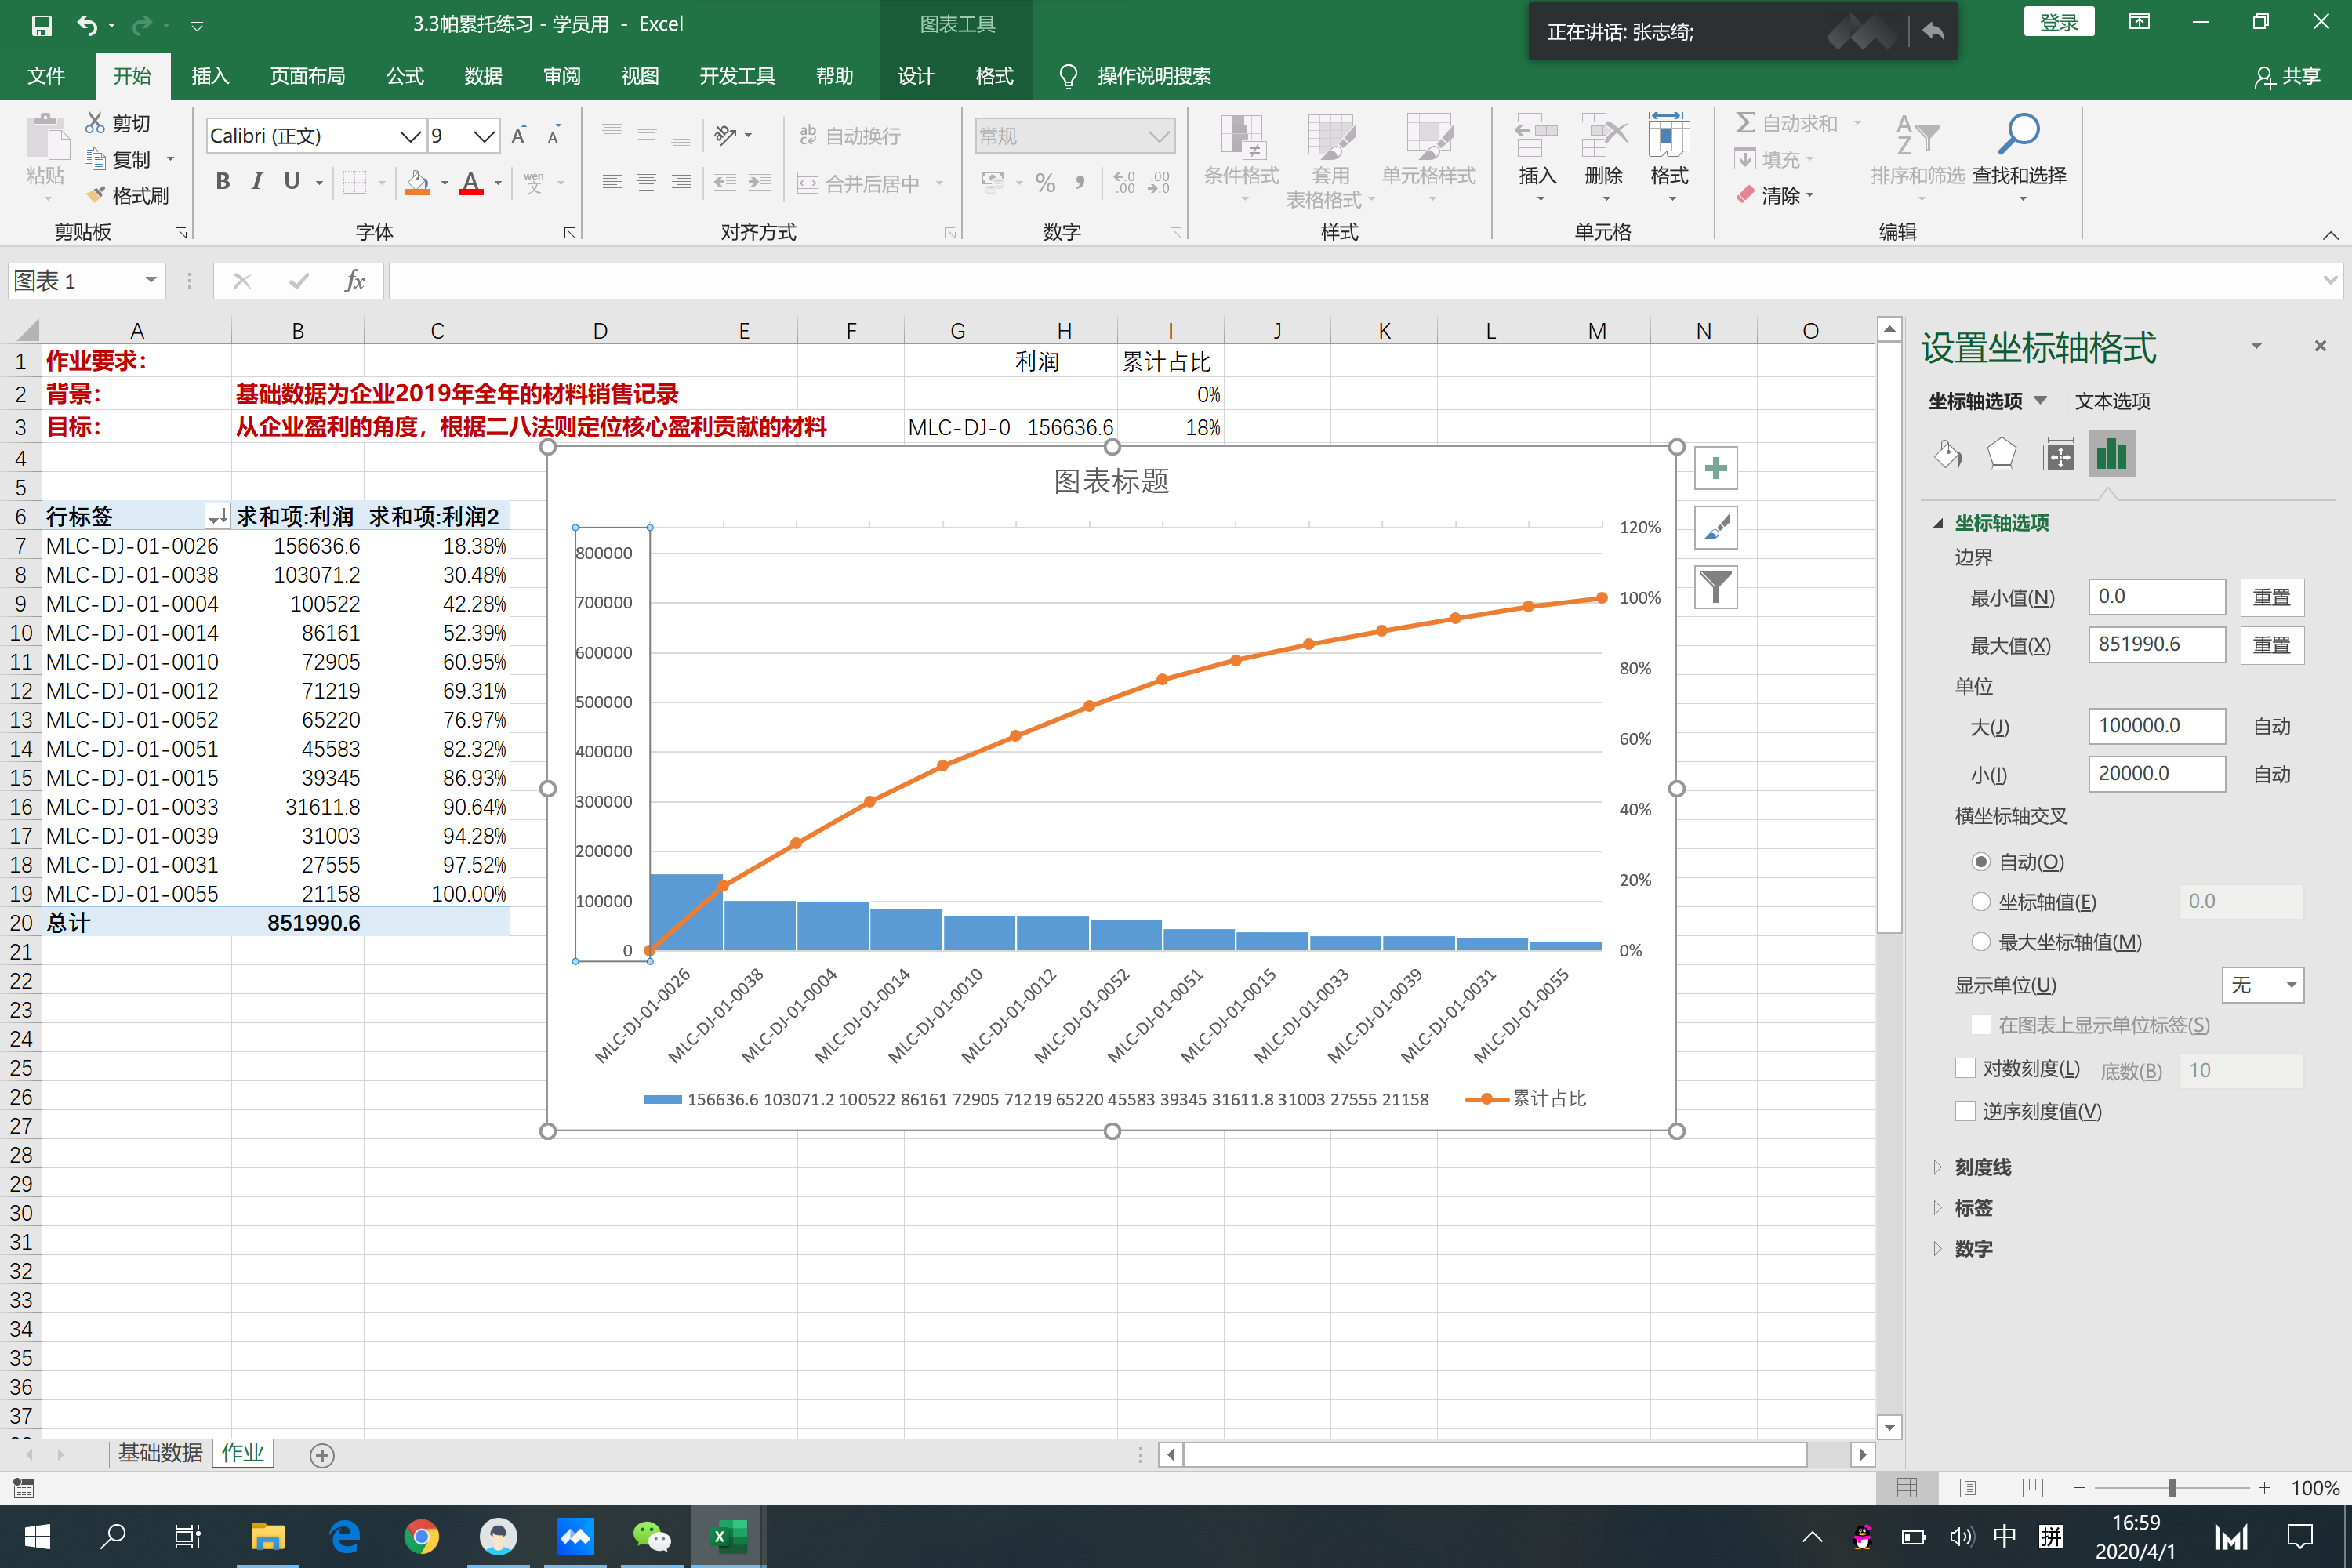Image resolution: width=2352 pixels, height=1568 pixels.
Task: Click Delete cells icon
Action: point(1603,136)
